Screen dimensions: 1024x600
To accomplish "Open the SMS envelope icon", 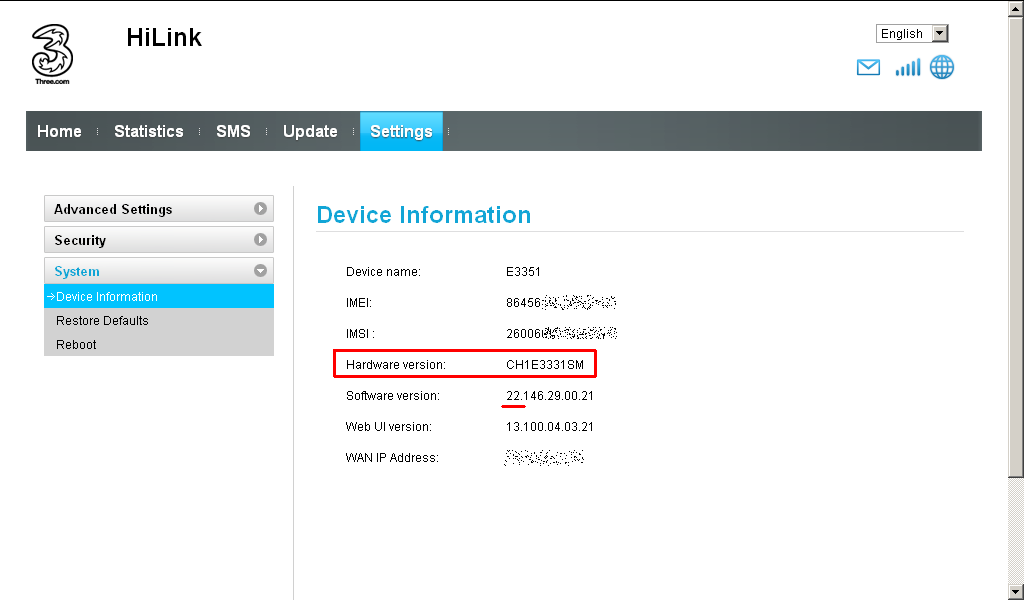I will (x=868, y=67).
